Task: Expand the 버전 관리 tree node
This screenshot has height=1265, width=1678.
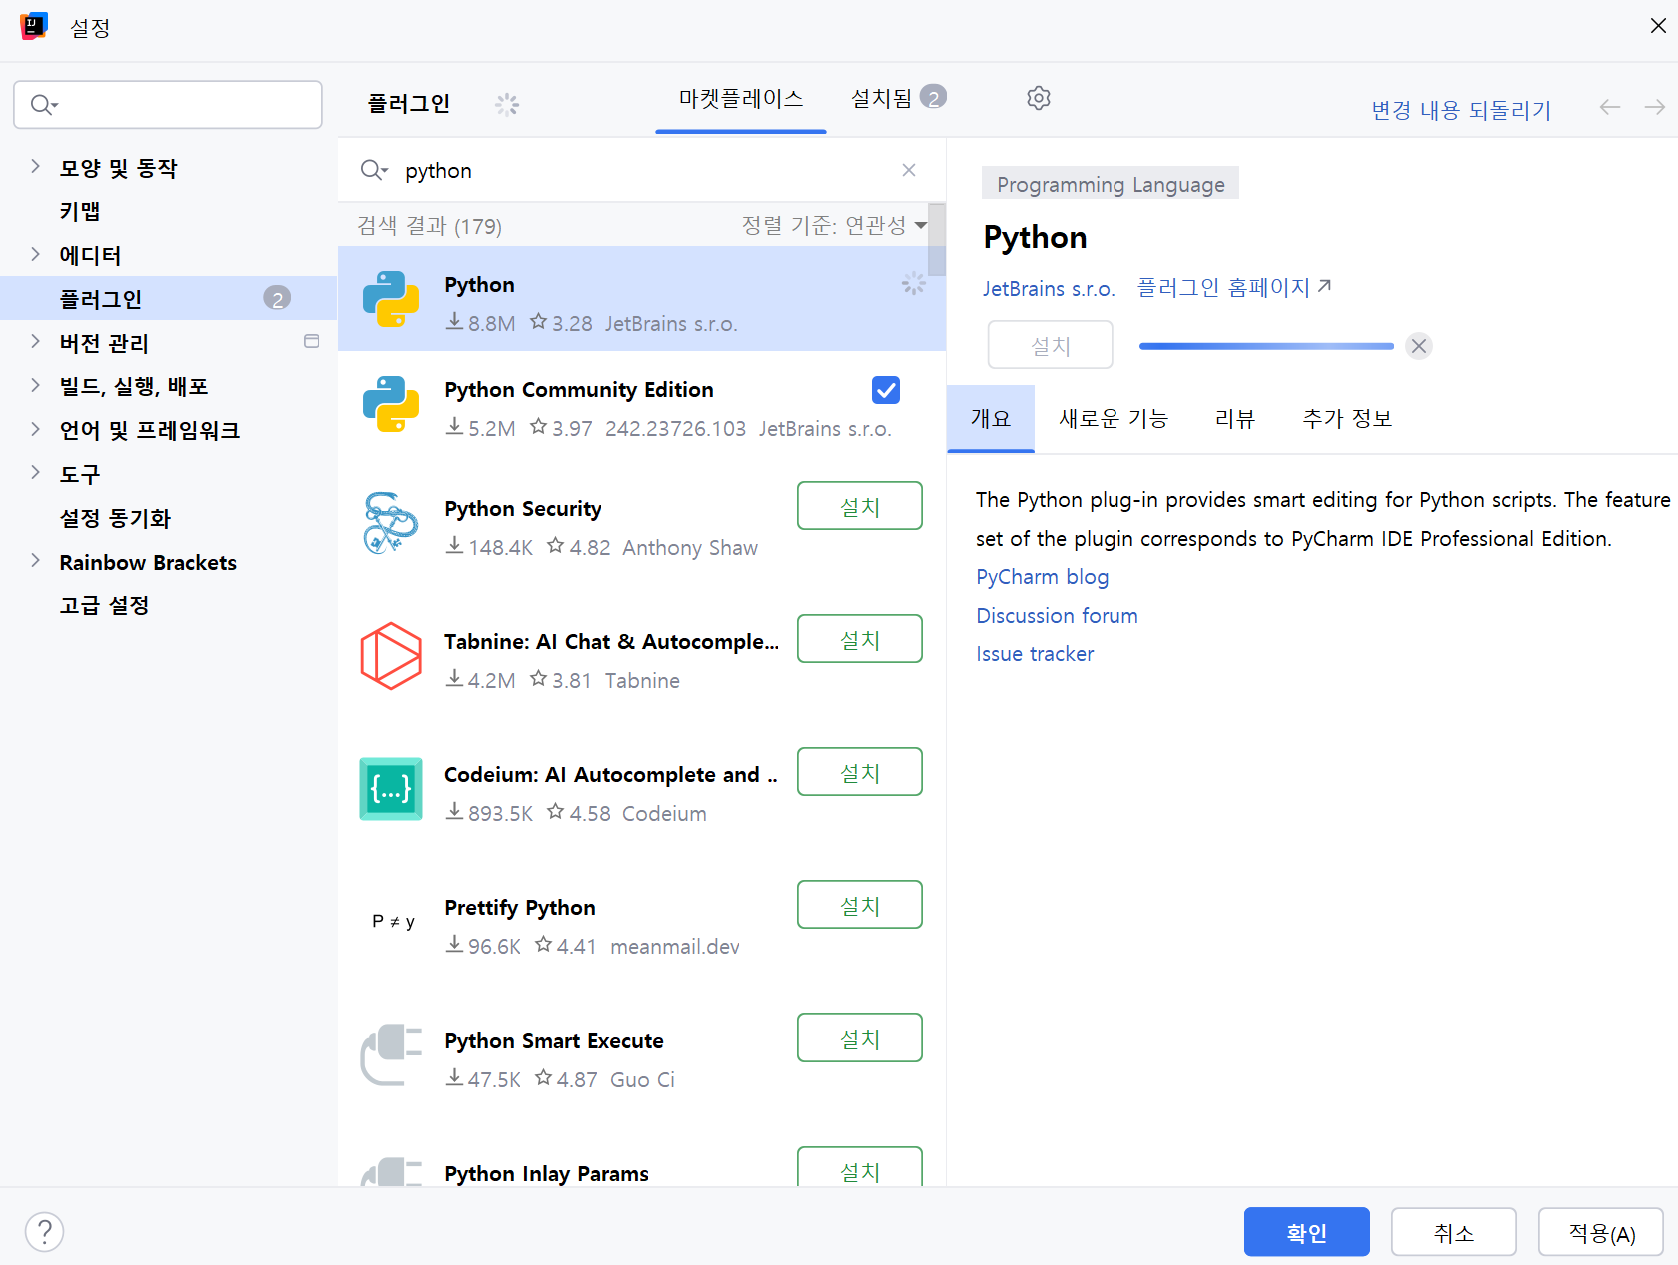Action: [35, 341]
